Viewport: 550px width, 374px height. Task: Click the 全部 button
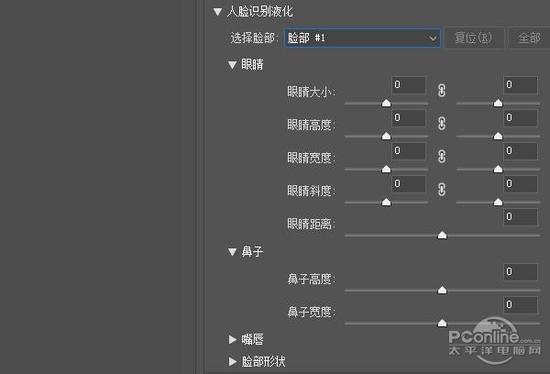tap(529, 38)
